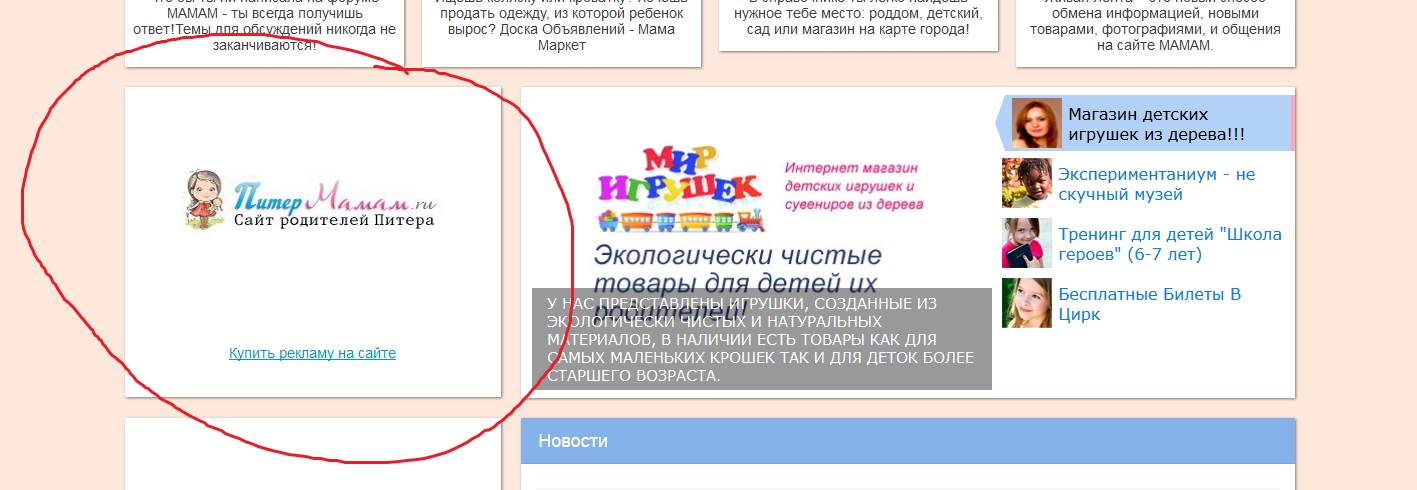Click the forum card text mentioning 'форуме МАМАМ'

tap(265, 28)
